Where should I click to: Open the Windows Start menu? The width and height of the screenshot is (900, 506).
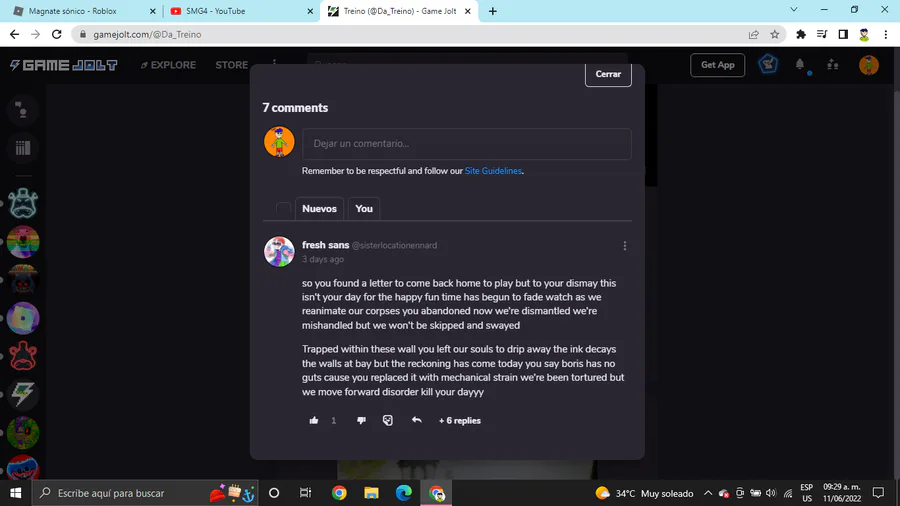[15, 493]
